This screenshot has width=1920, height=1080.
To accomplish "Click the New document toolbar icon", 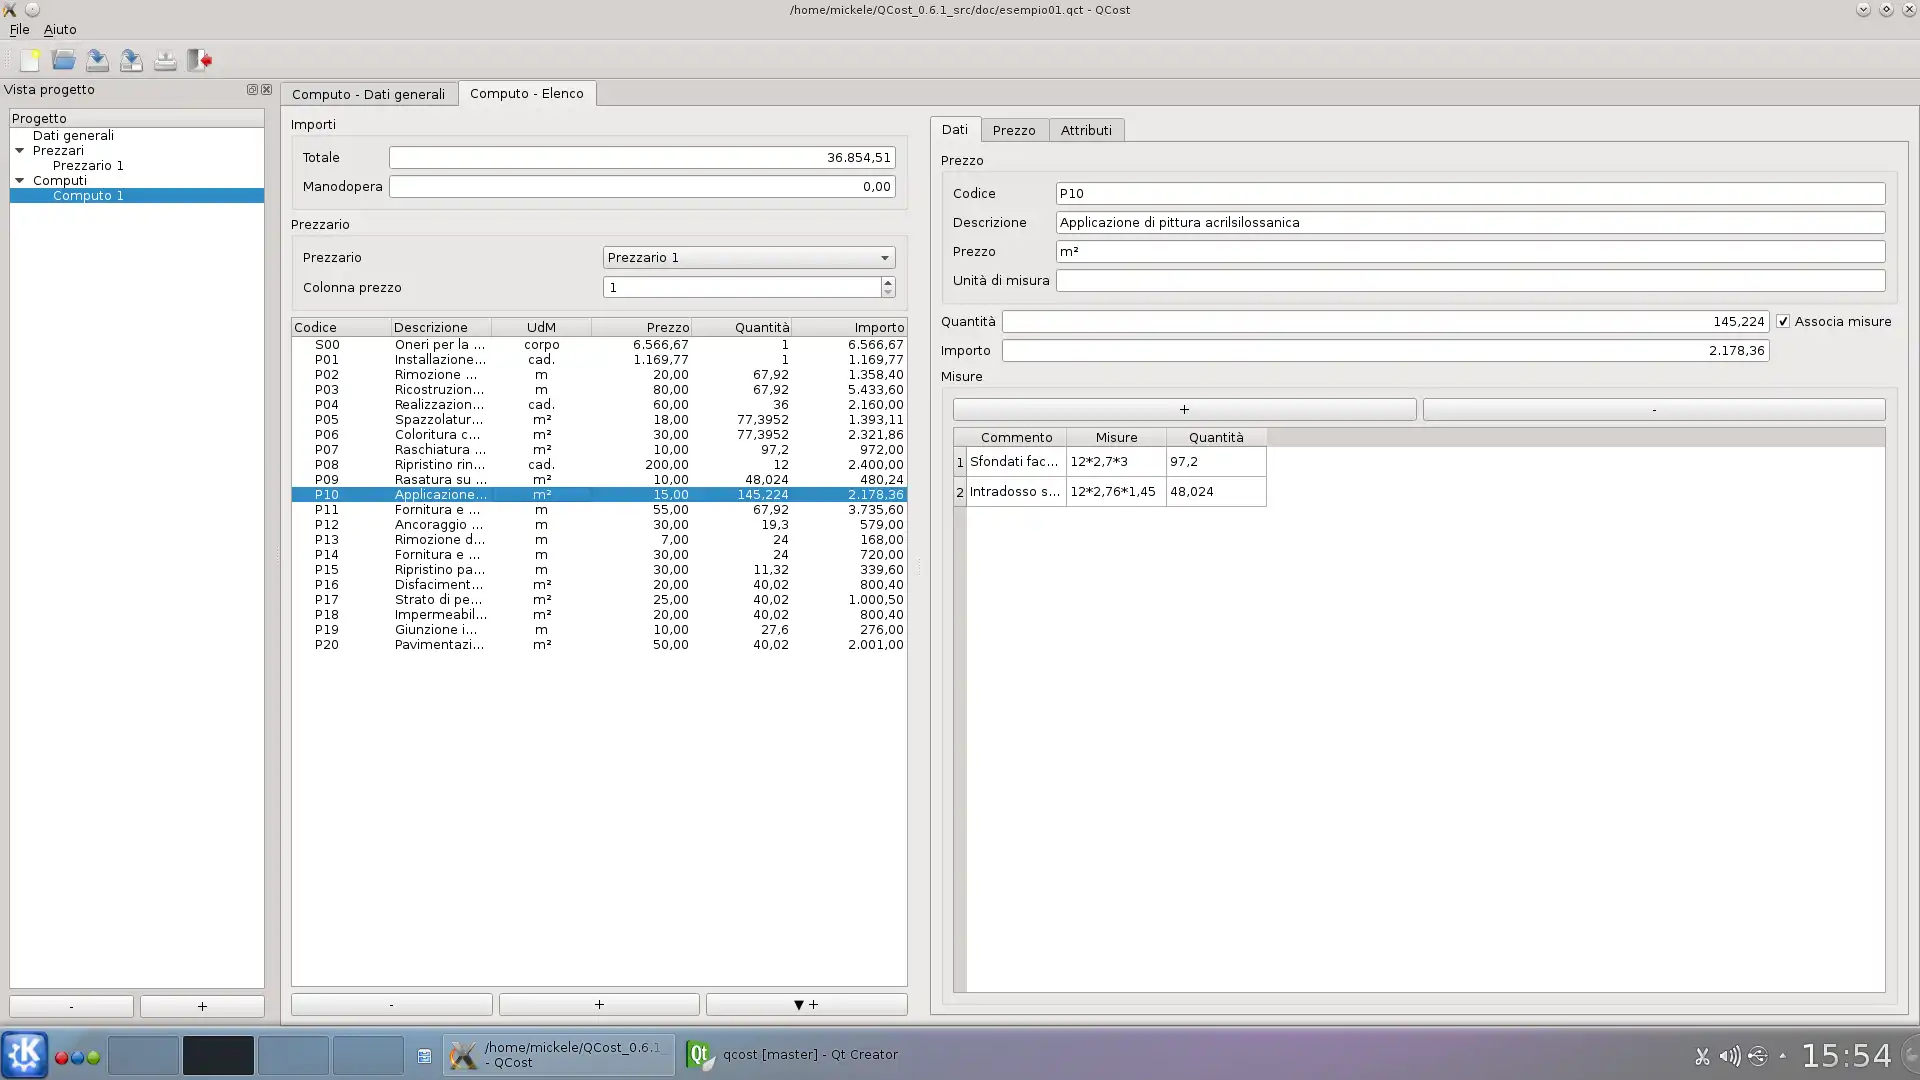I will 30,61.
